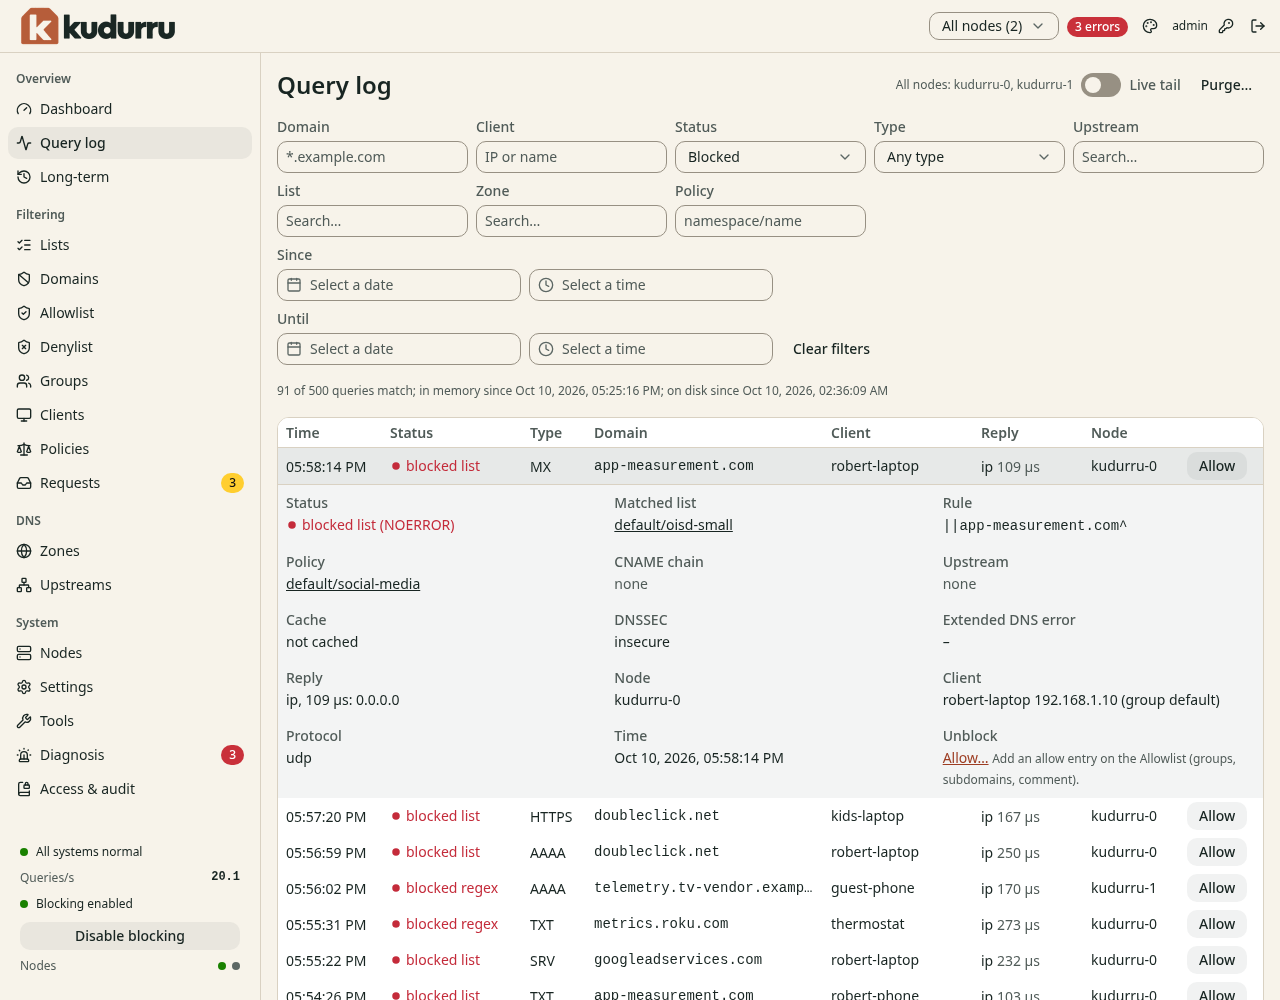
Task: Open the Denylist page
Action: (x=130, y=347)
